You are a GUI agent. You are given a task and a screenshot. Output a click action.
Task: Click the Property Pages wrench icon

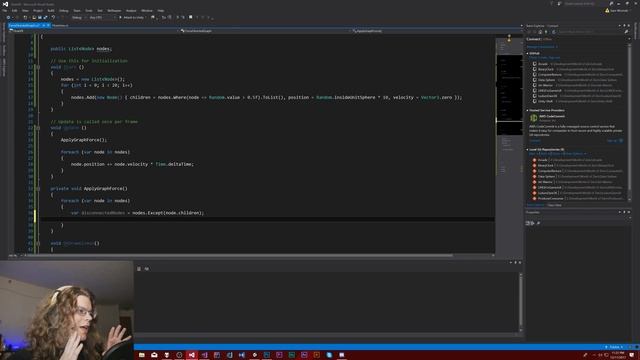[x=538, y=223]
